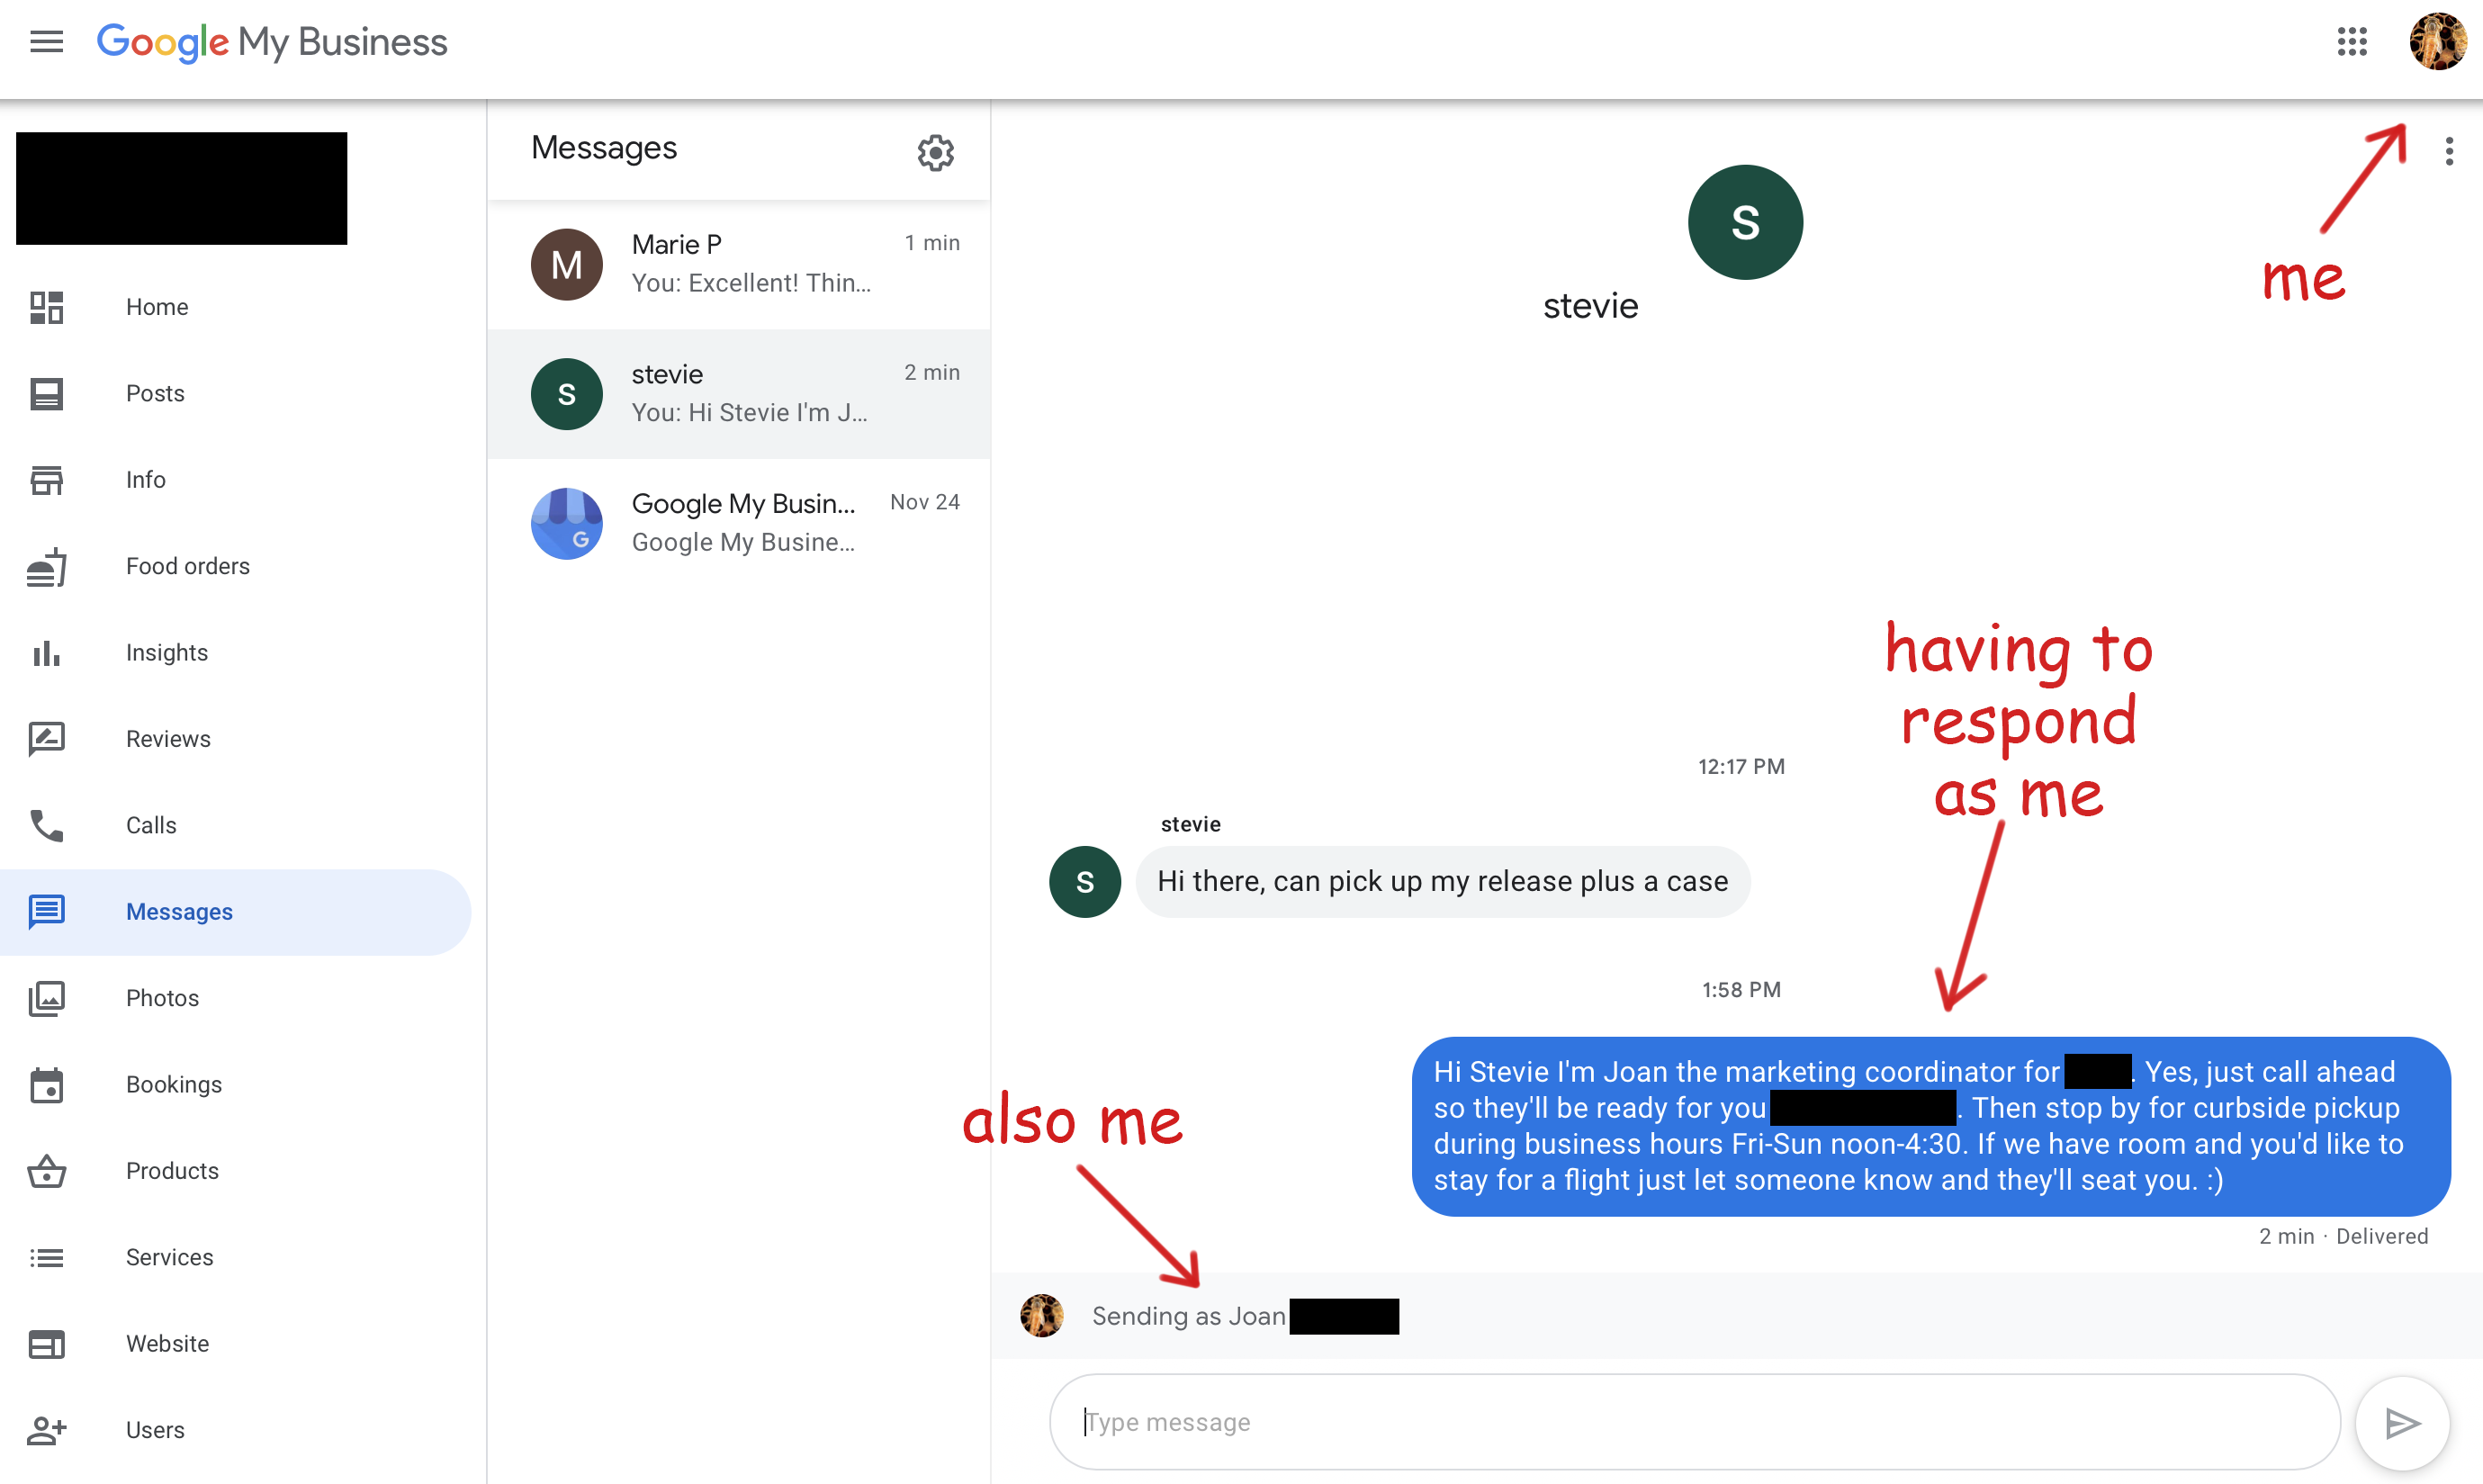Image resolution: width=2483 pixels, height=1484 pixels.
Task: Click the Services sidebar navigation item
Action: point(169,1256)
